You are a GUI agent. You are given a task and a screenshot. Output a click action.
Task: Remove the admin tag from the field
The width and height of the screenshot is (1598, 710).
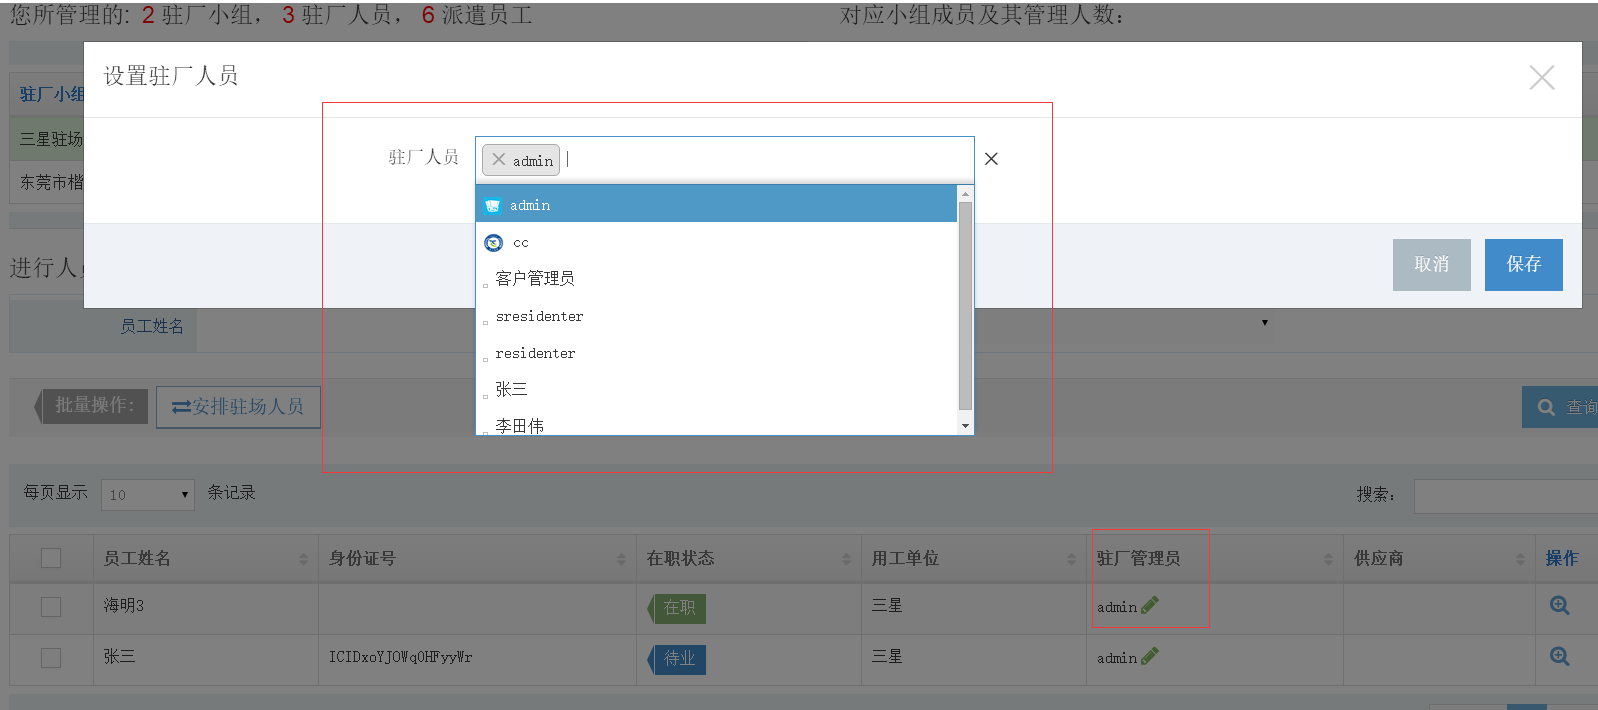(498, 160)
